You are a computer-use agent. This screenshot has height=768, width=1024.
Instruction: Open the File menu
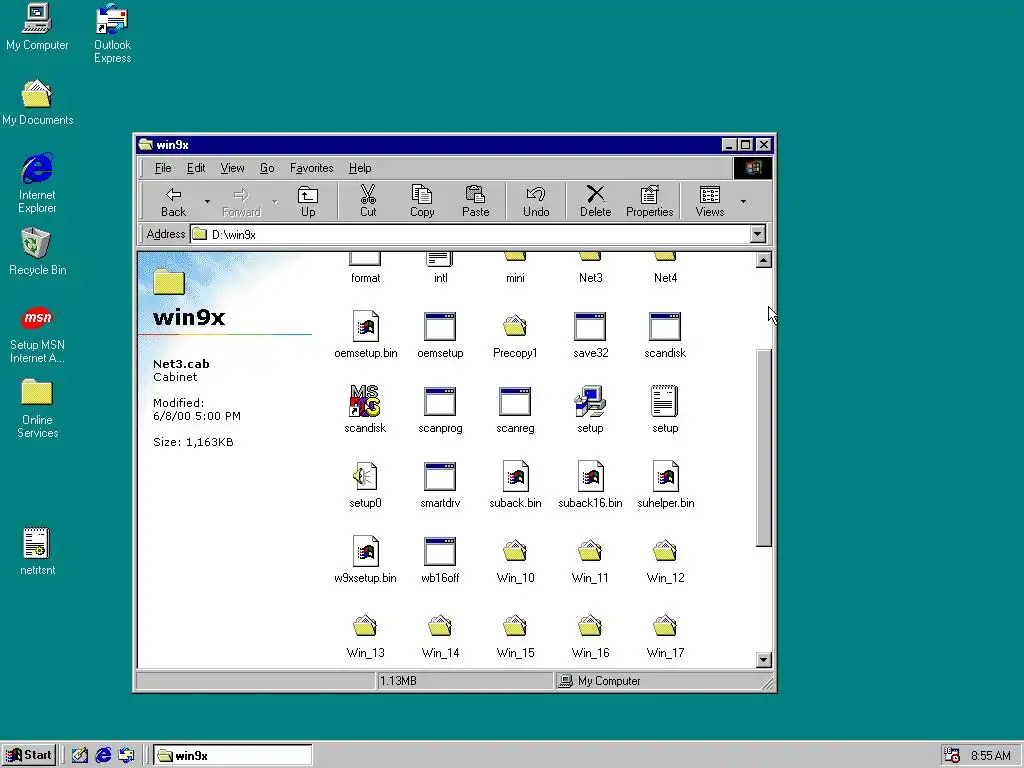[163, 168]
